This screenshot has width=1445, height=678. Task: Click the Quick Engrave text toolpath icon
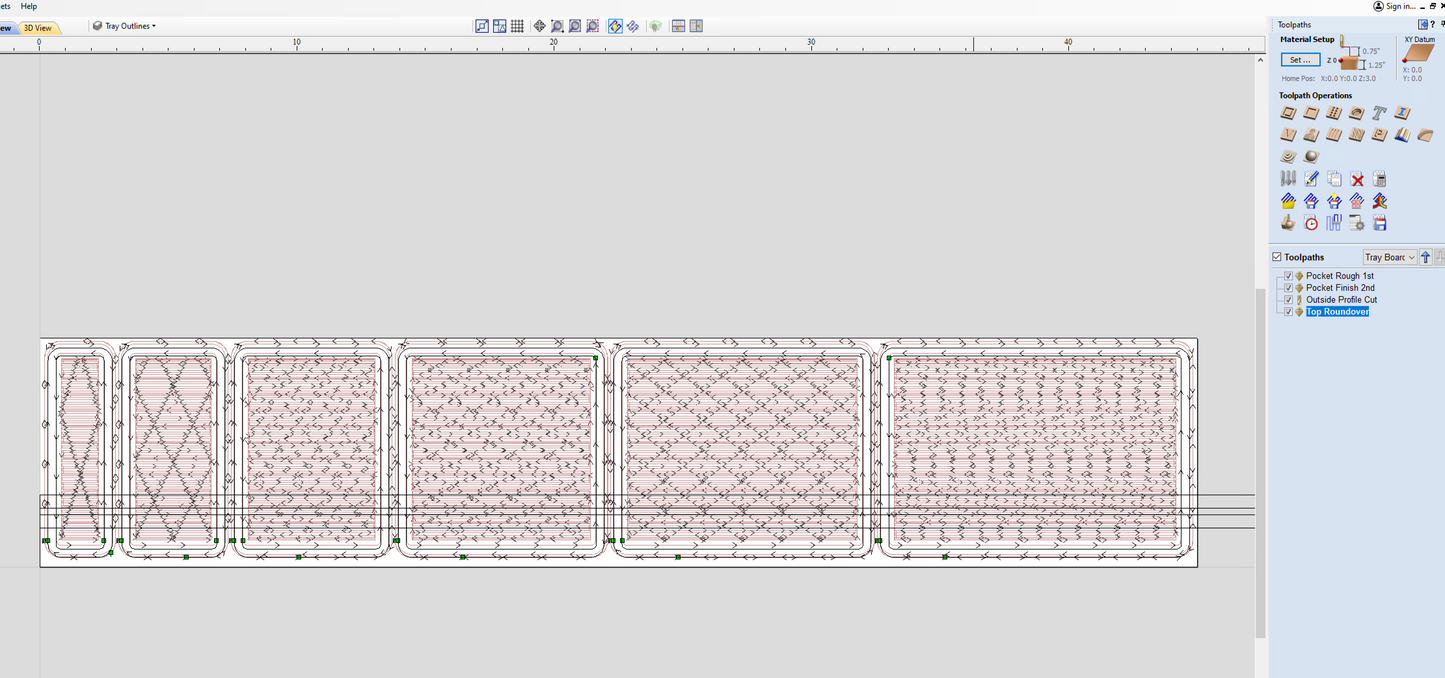click(1379, 113)
